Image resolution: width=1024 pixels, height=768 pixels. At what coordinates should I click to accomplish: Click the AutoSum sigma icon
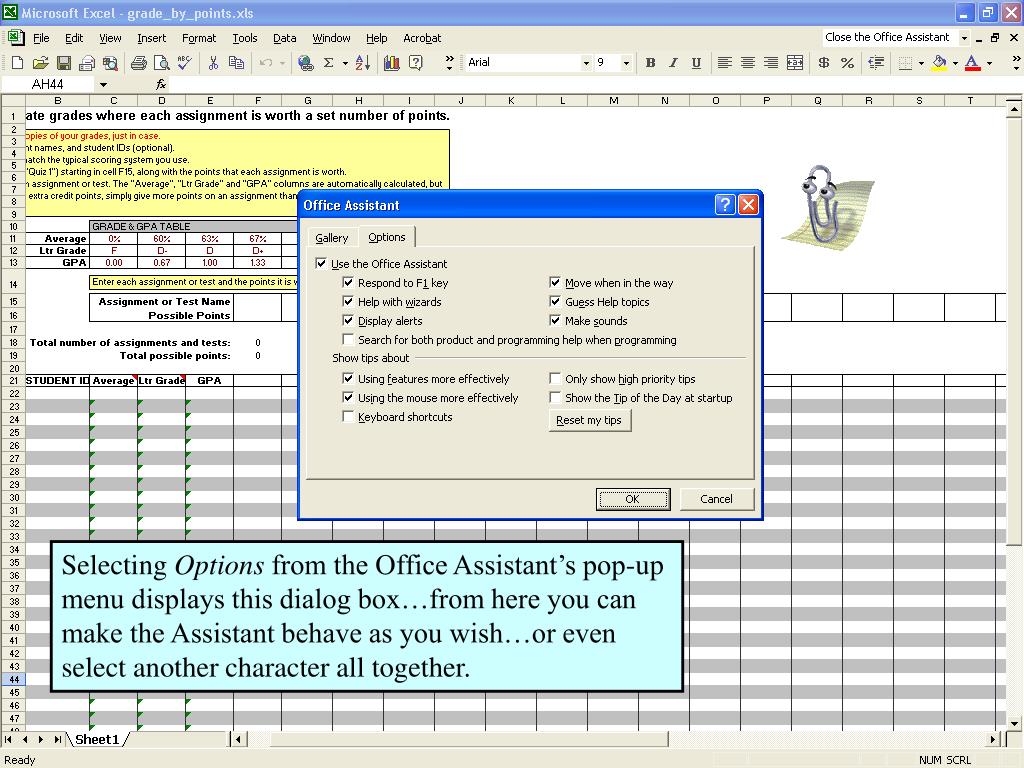click(328, 63)
